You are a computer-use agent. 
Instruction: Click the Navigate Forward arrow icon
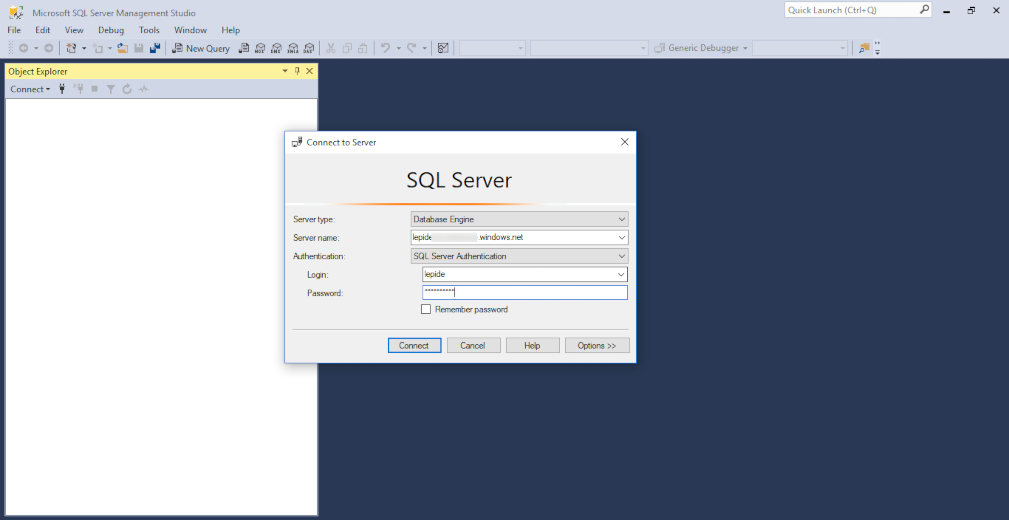point(48,48)
